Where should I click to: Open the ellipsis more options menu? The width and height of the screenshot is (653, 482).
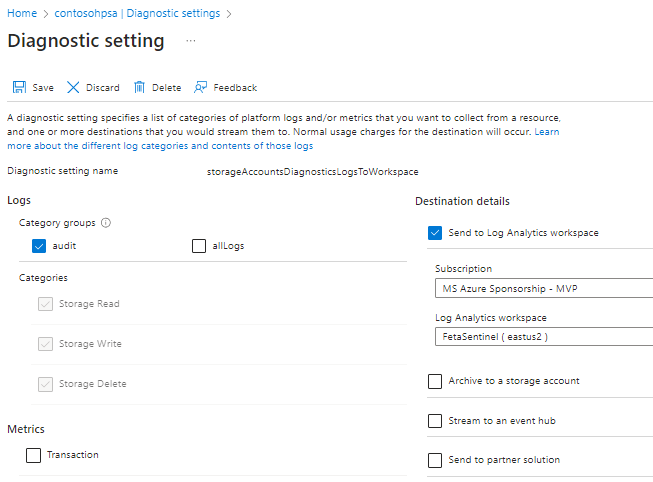191,41
